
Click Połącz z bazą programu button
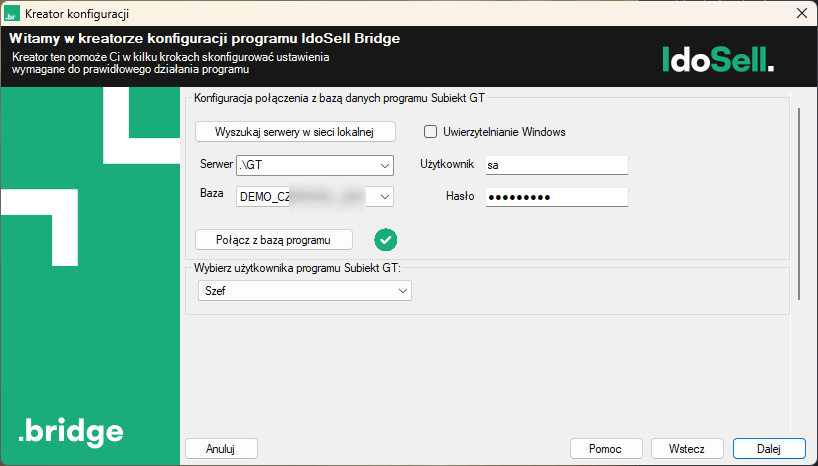[x=274, y=240]
